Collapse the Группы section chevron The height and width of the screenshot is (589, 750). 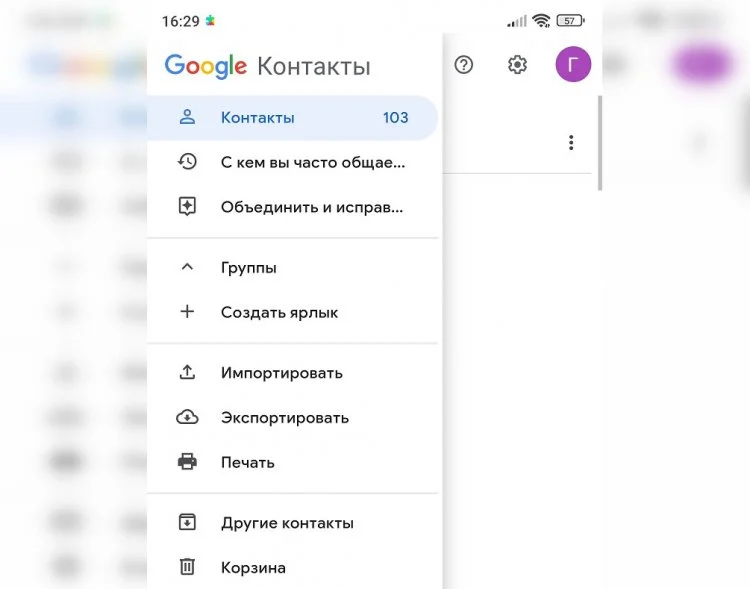pyautogui.click(x=187, y=267)
